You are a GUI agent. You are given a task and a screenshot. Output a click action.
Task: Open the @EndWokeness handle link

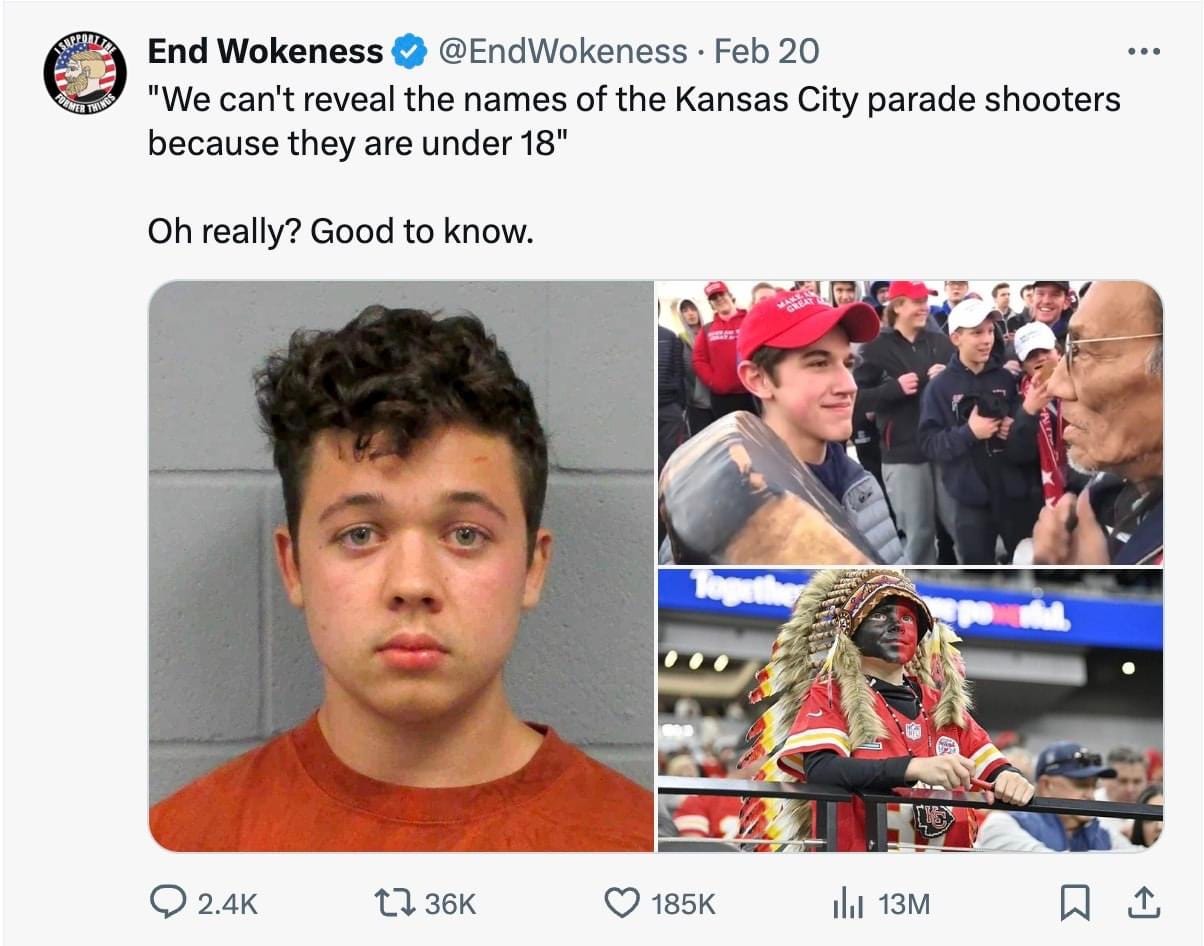point(563,51)
